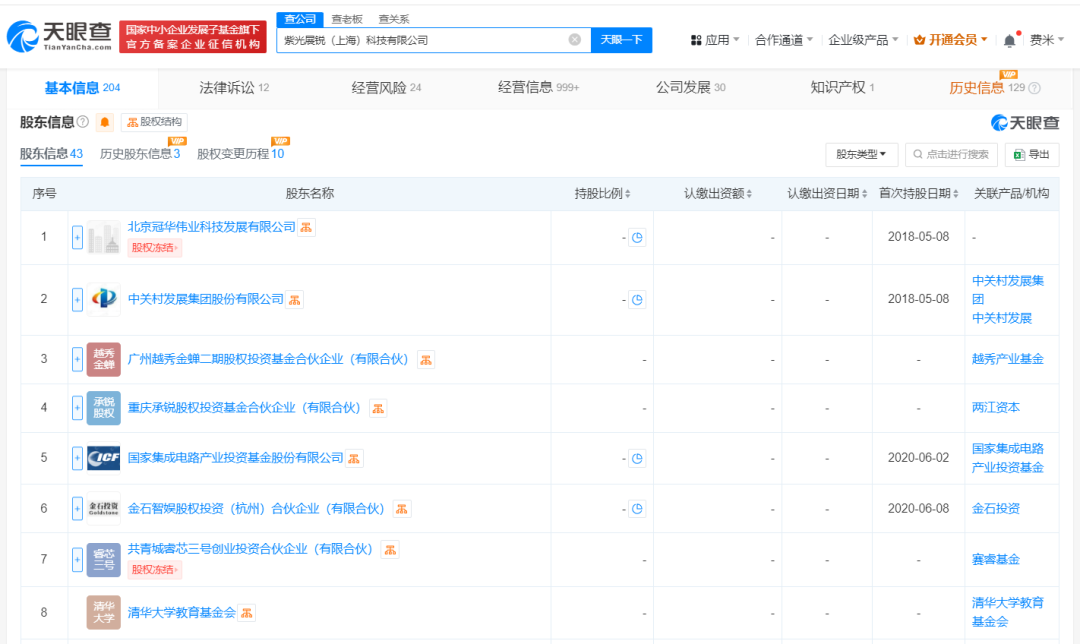Image resolution: width=1080 pixels, height=644 pixels.
Task: Open the 股东类型 dropdown filter
Action: click(861, 154)
